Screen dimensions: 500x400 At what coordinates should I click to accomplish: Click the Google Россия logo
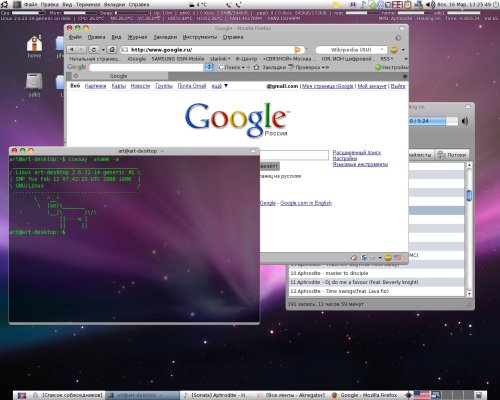237,120
